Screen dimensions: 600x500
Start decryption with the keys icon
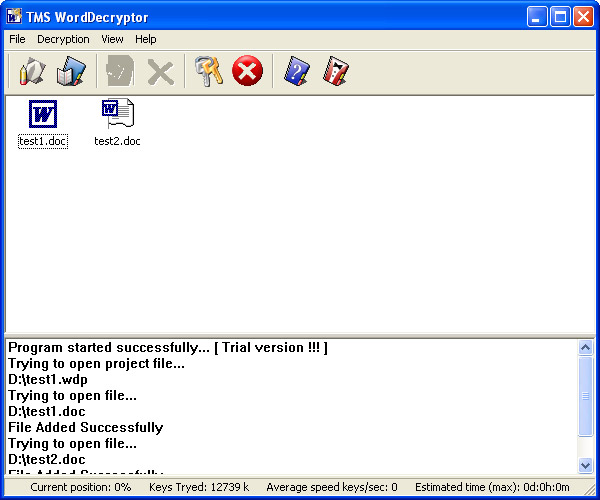coord(209,71)
